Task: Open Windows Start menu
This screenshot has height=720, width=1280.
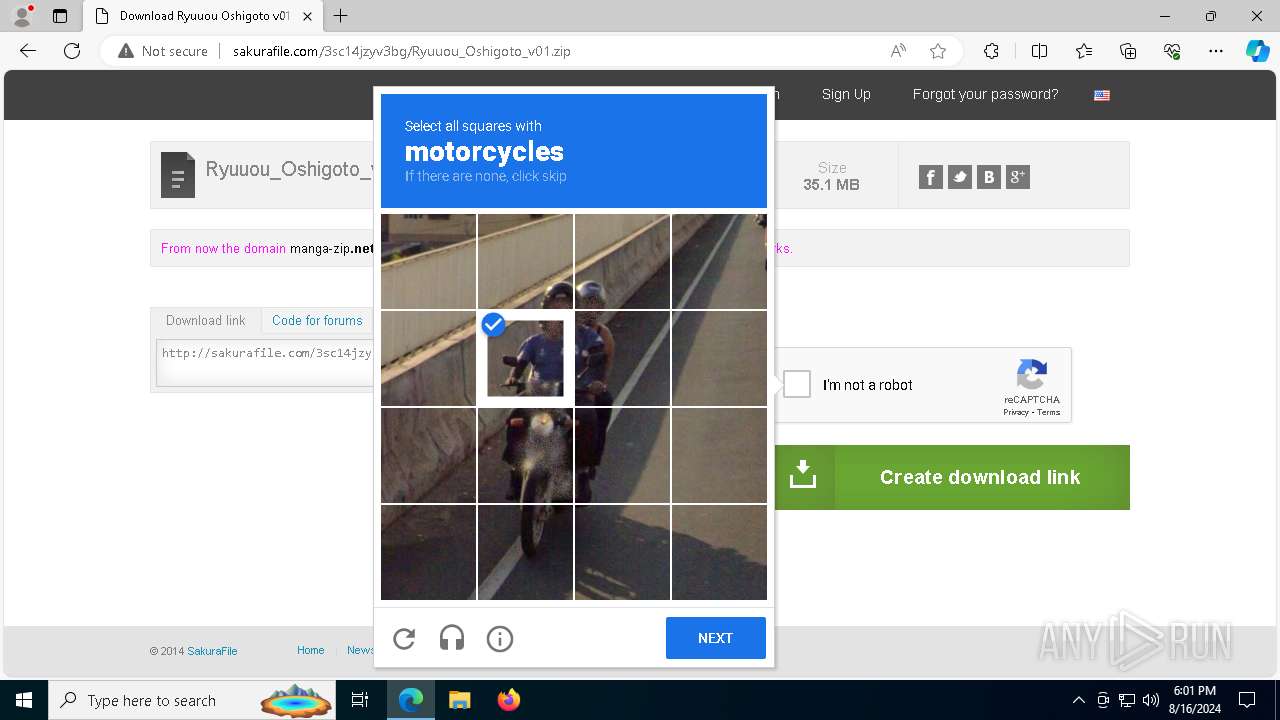Action: coord(24,700)
